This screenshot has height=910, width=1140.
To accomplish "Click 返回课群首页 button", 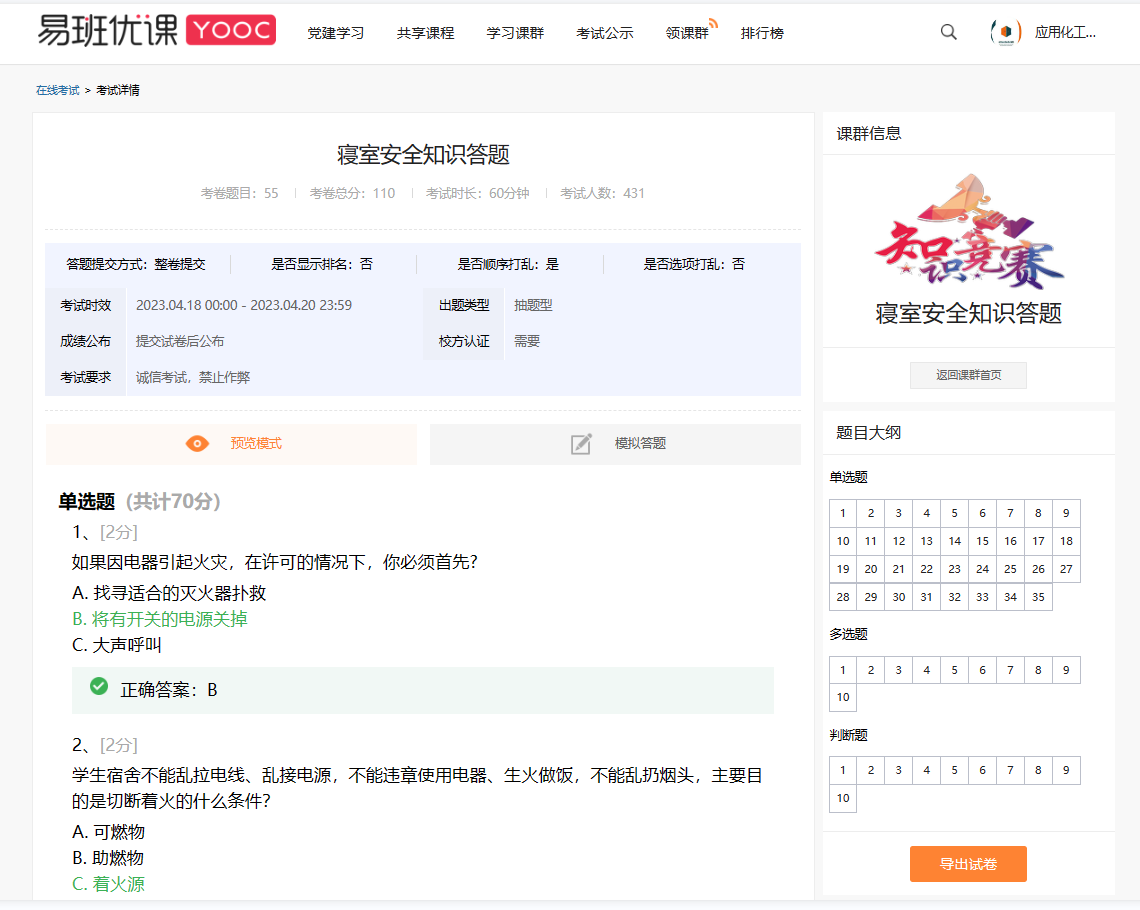I will click(968, 376).
